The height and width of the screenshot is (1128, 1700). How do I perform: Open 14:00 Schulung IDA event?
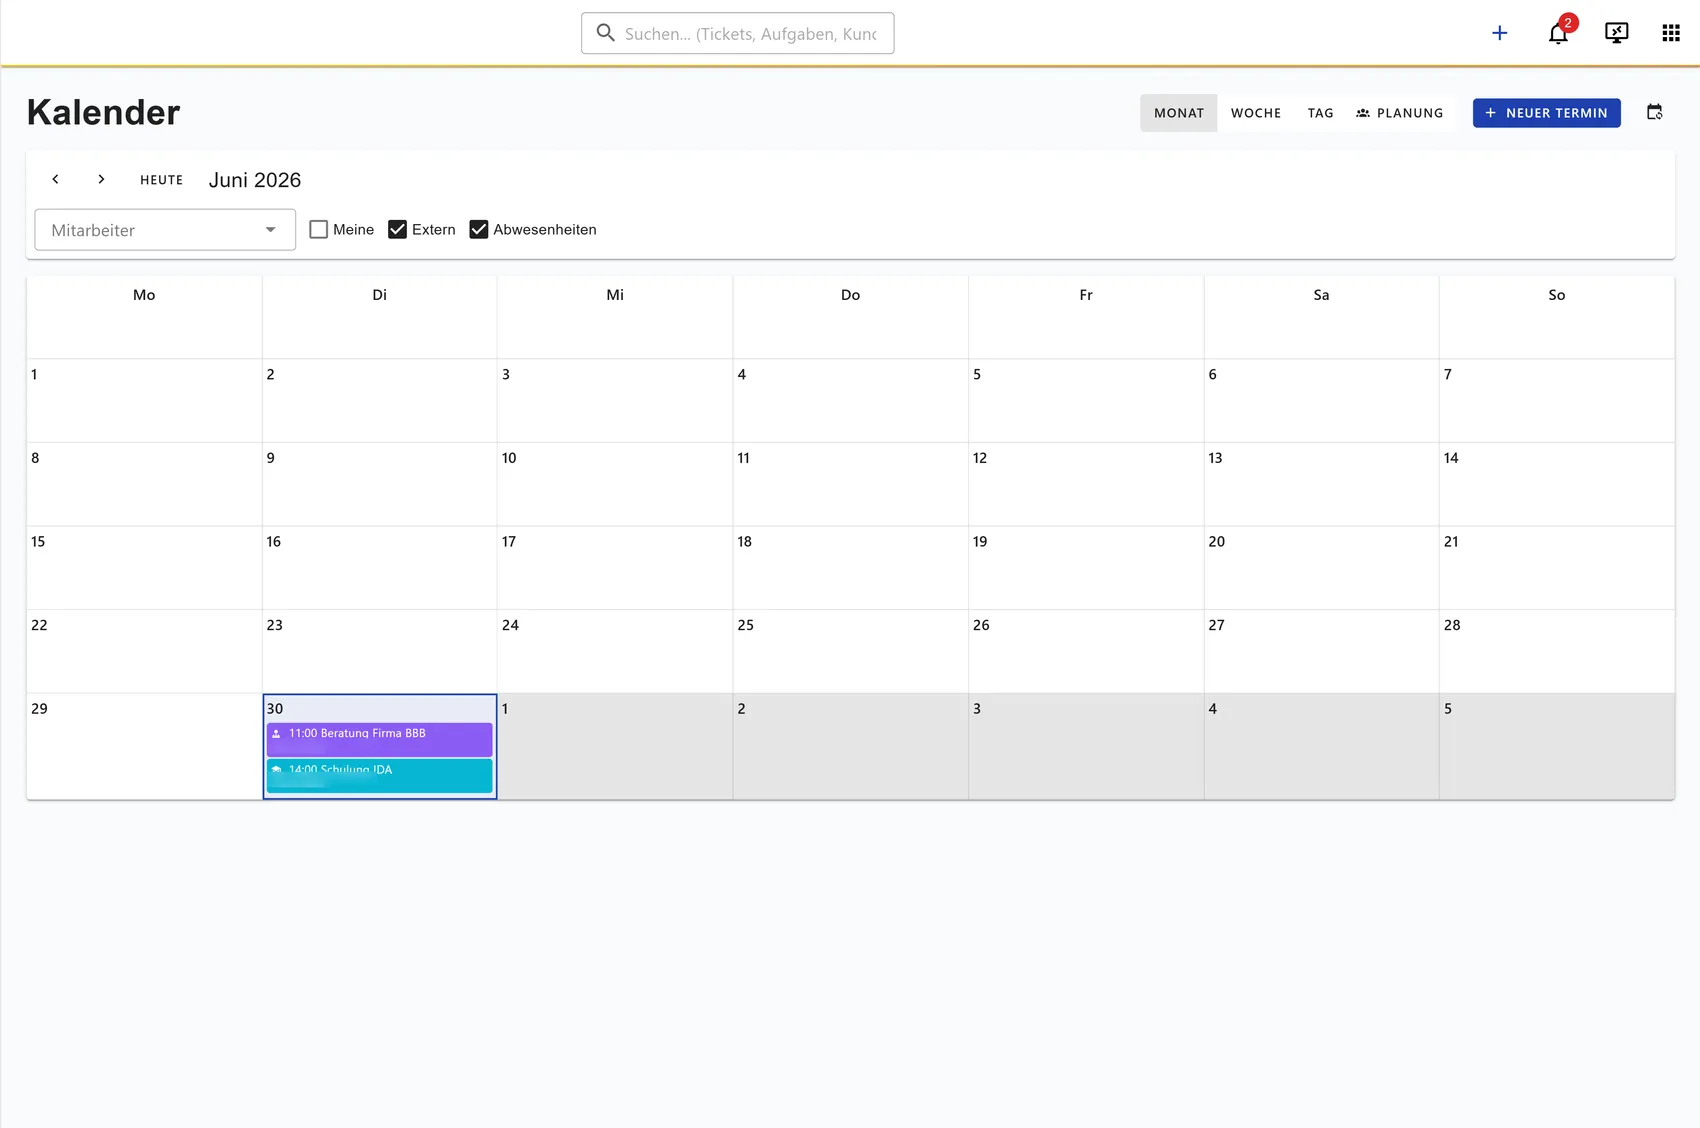[x=380, y=776]
